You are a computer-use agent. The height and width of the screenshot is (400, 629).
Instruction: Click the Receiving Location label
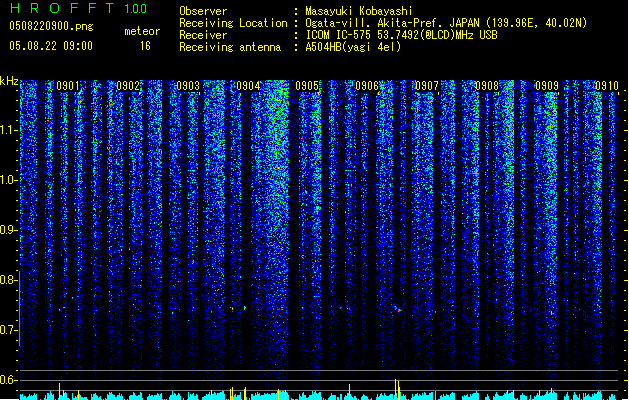coord(233,23)
